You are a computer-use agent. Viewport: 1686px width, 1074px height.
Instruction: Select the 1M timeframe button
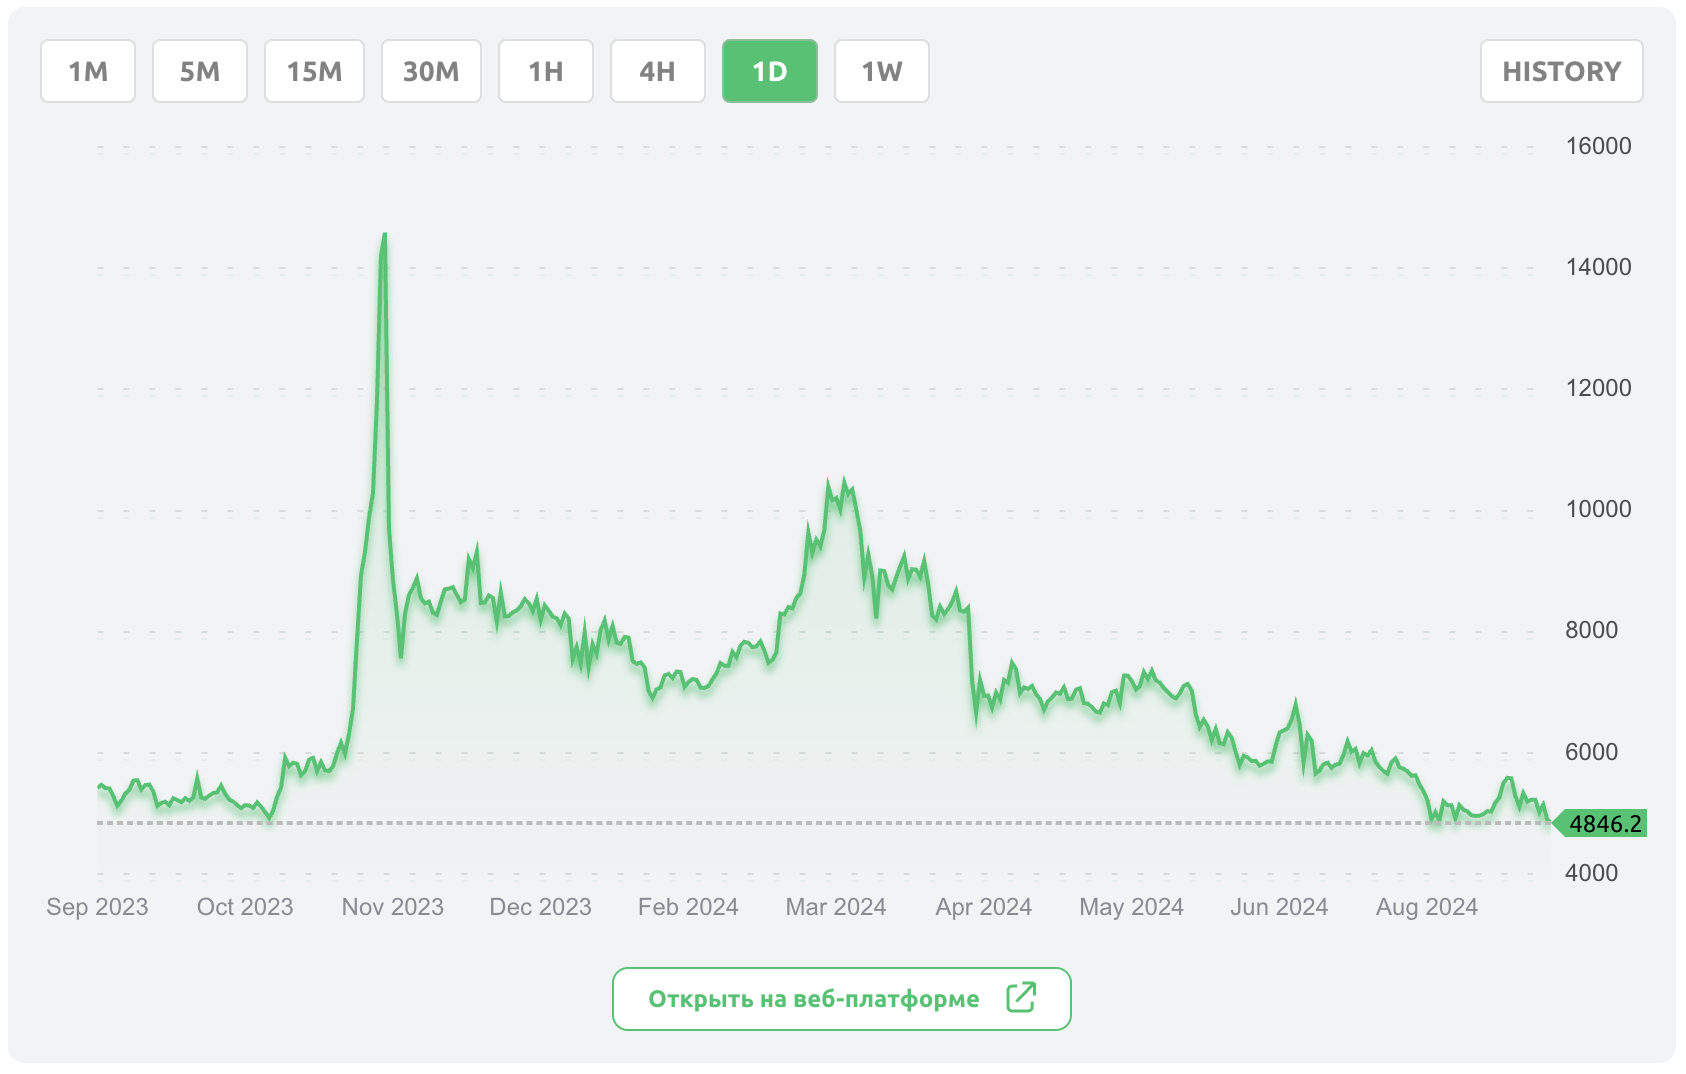click(88, 71)
